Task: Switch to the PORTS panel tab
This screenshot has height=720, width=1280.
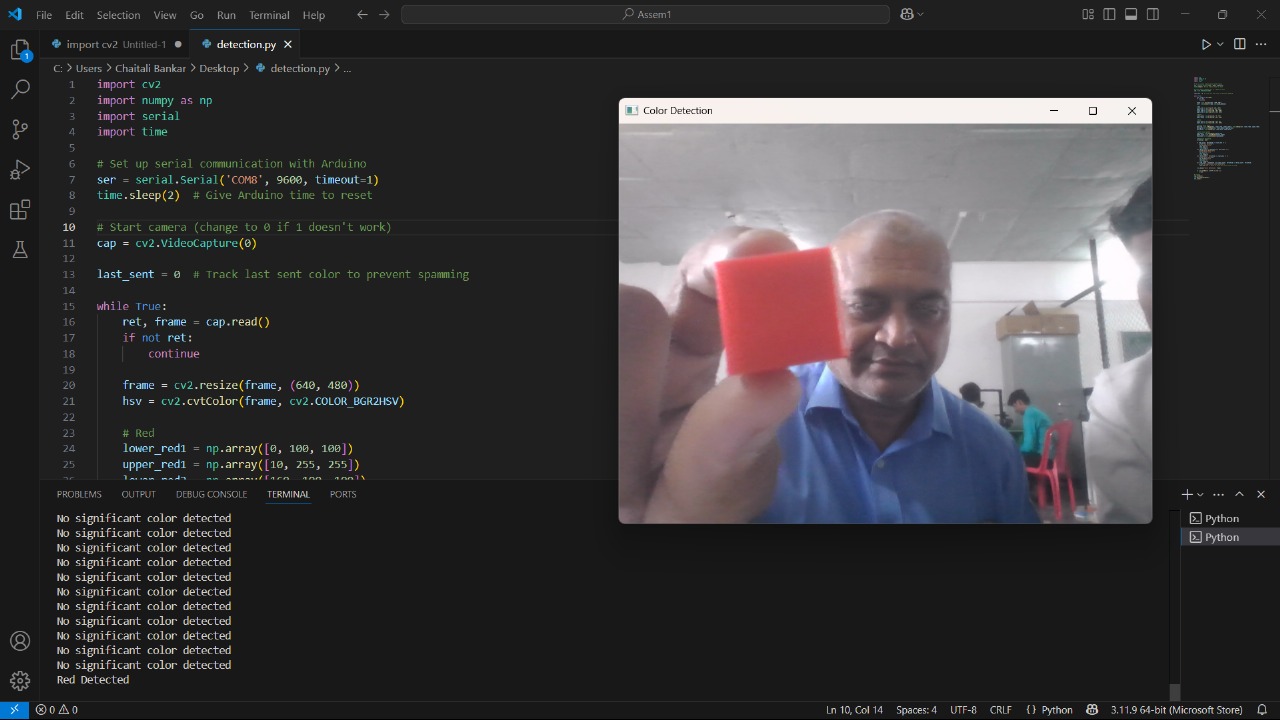Action: tap(343, 494)
